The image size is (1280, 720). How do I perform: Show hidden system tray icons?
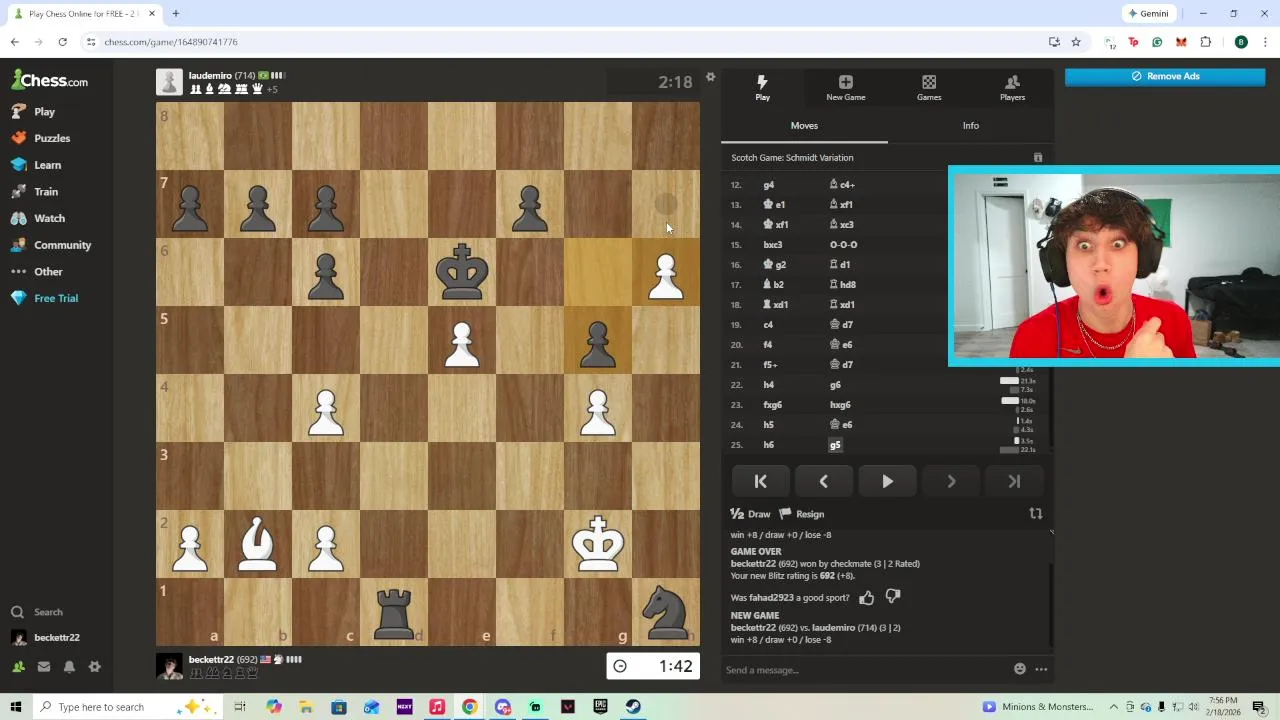click(x=1114, y=707)
